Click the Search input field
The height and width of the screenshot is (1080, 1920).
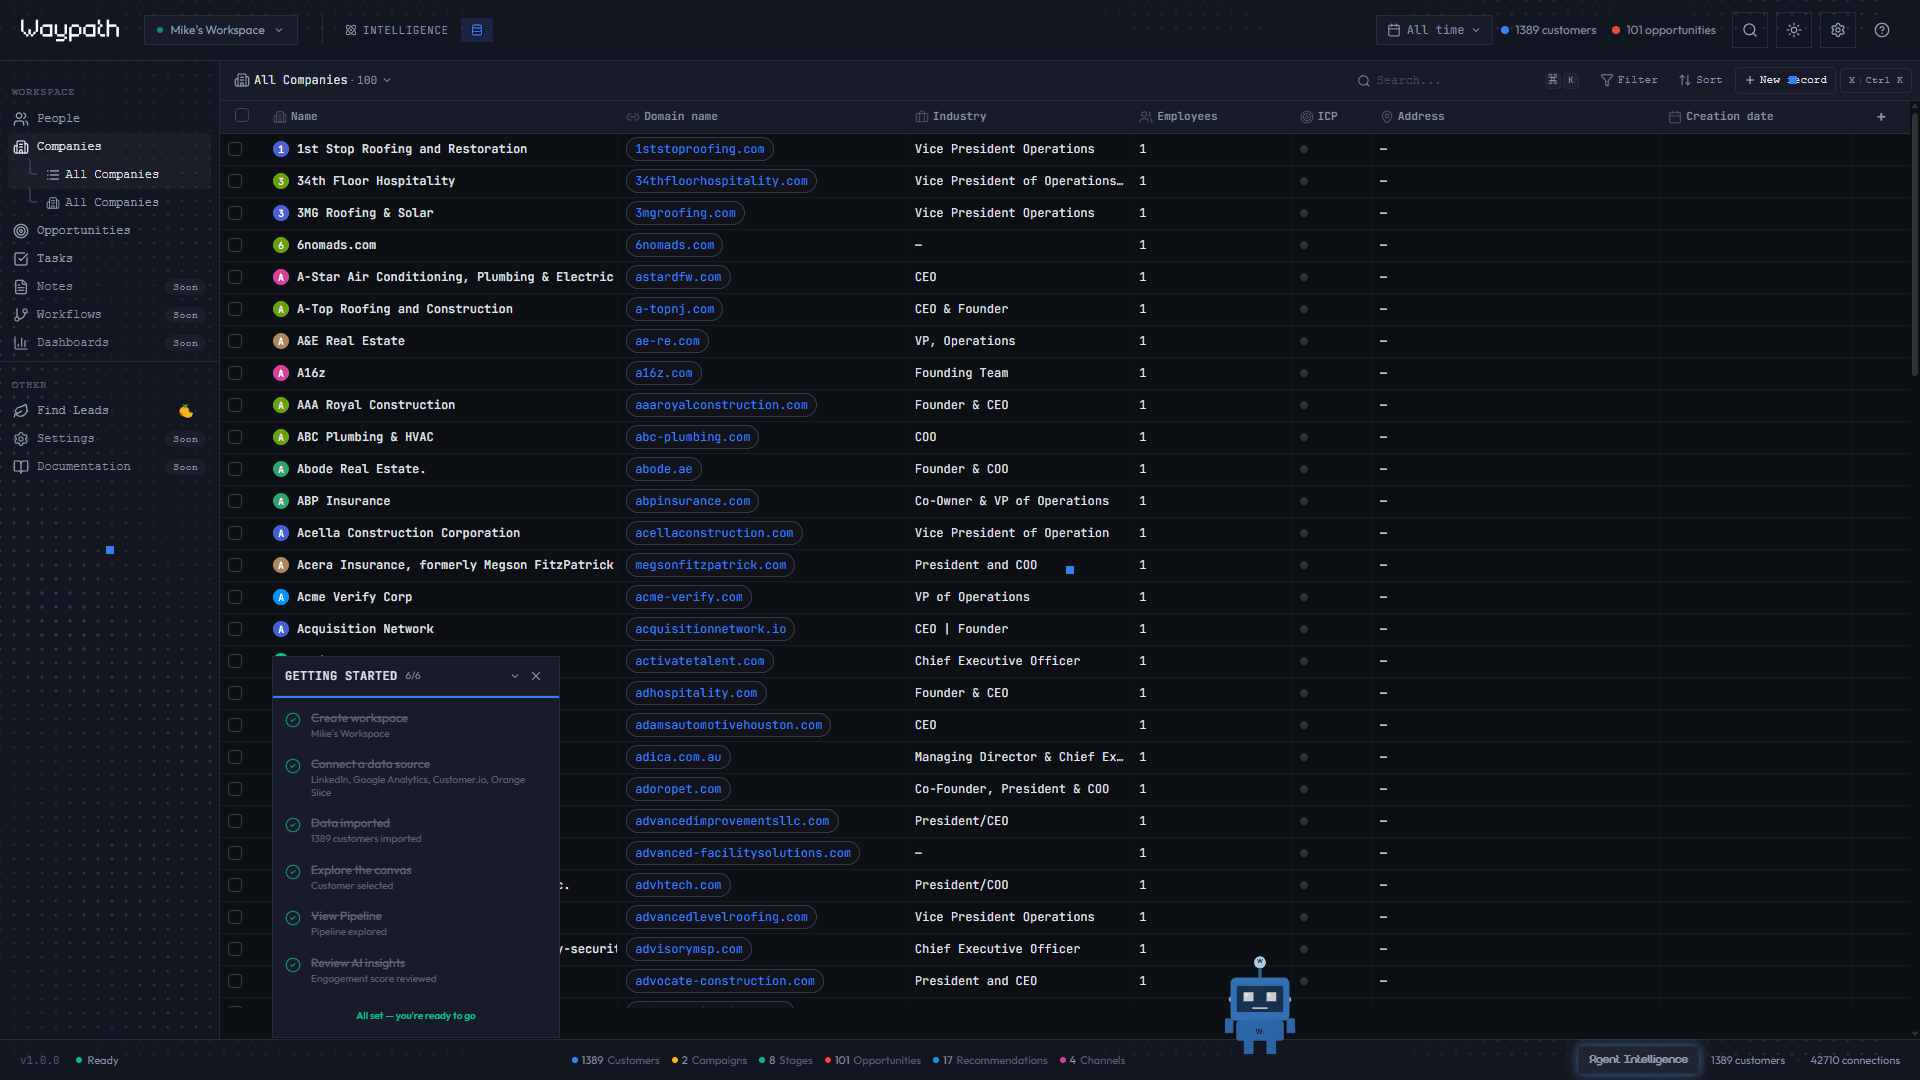click(x=1440, y=80)
